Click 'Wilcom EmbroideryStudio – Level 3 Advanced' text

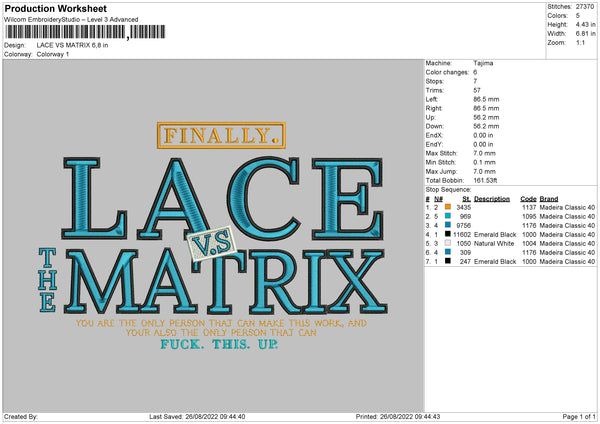71,20
